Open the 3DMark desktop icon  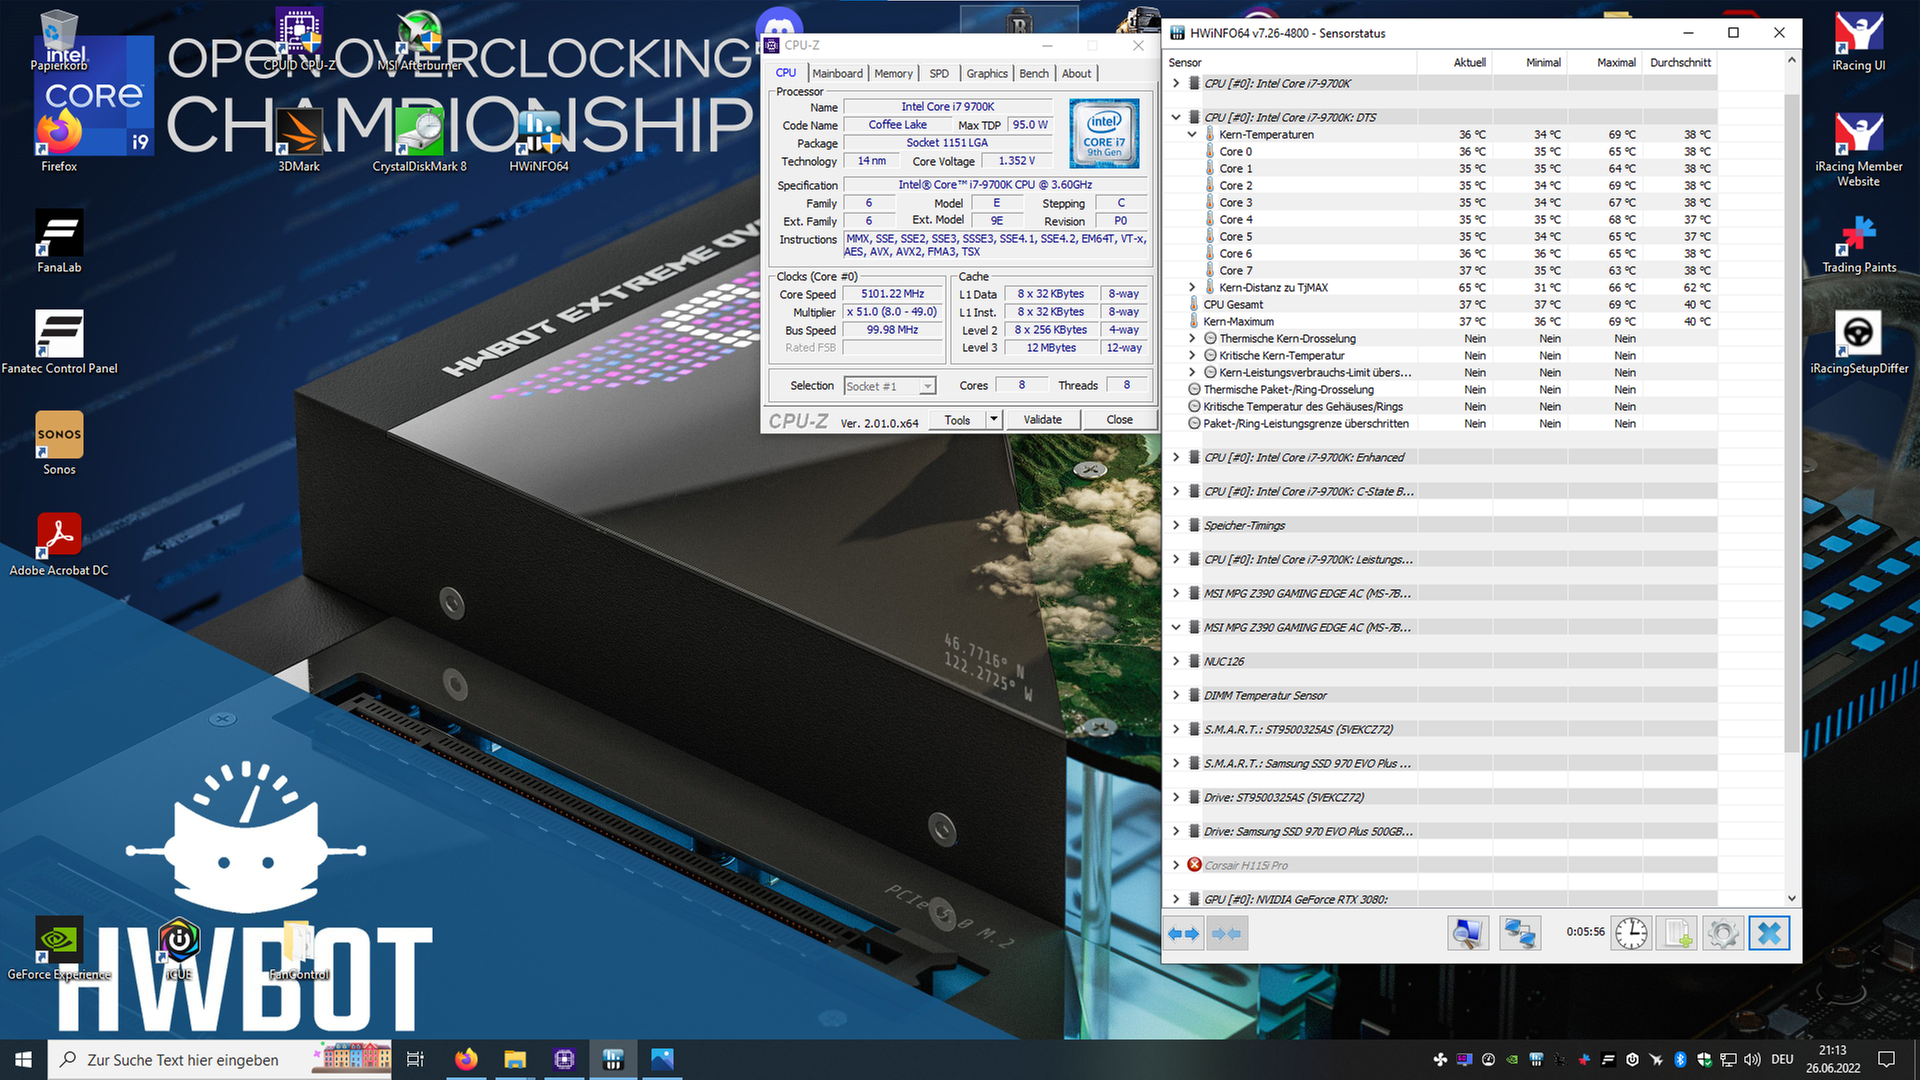click(x=299, y=140)
